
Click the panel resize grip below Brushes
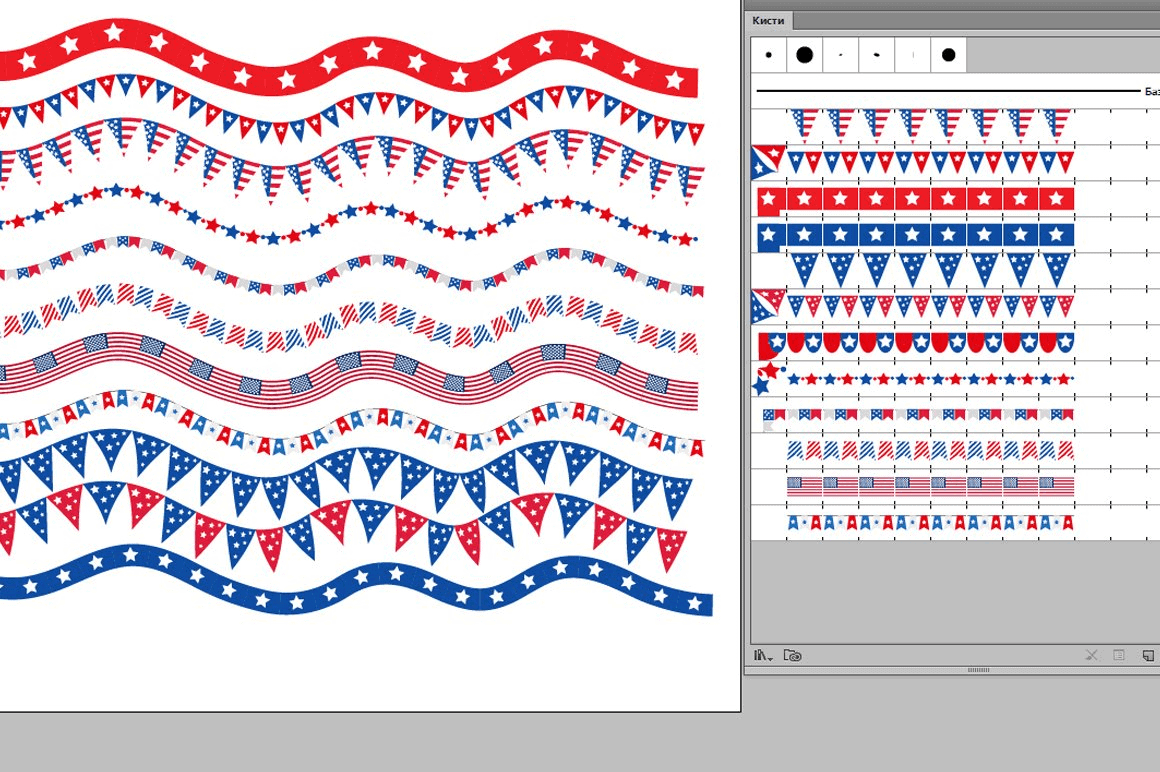click(978, 670)
